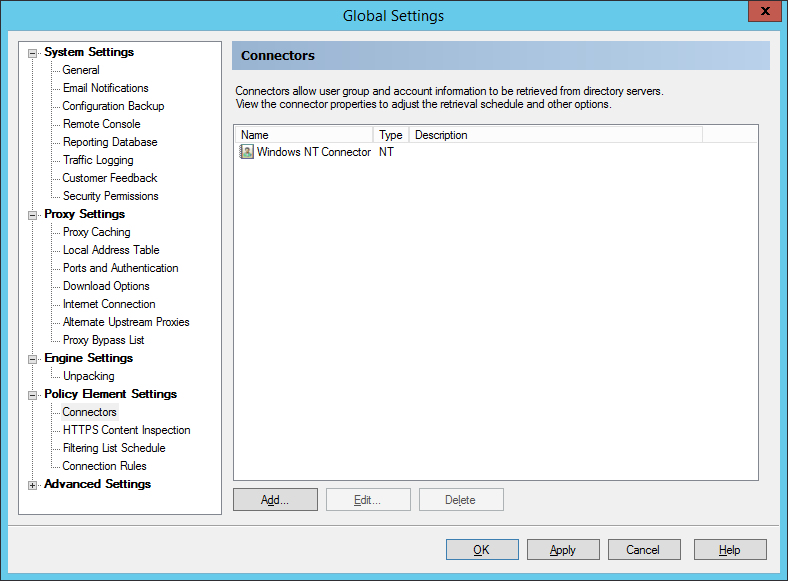This screenshot has width=788, height=581.
Task: Click the Advanced Settings heading
Action: (97, 485)
